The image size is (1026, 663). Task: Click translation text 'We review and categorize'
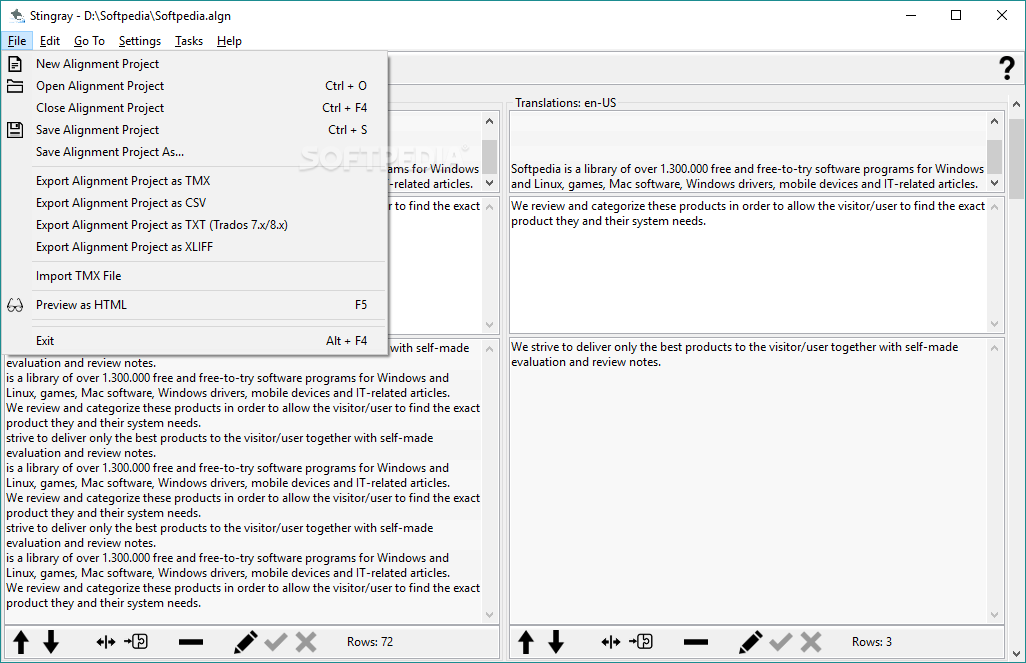pyautogui.click(x=748, y=213)
